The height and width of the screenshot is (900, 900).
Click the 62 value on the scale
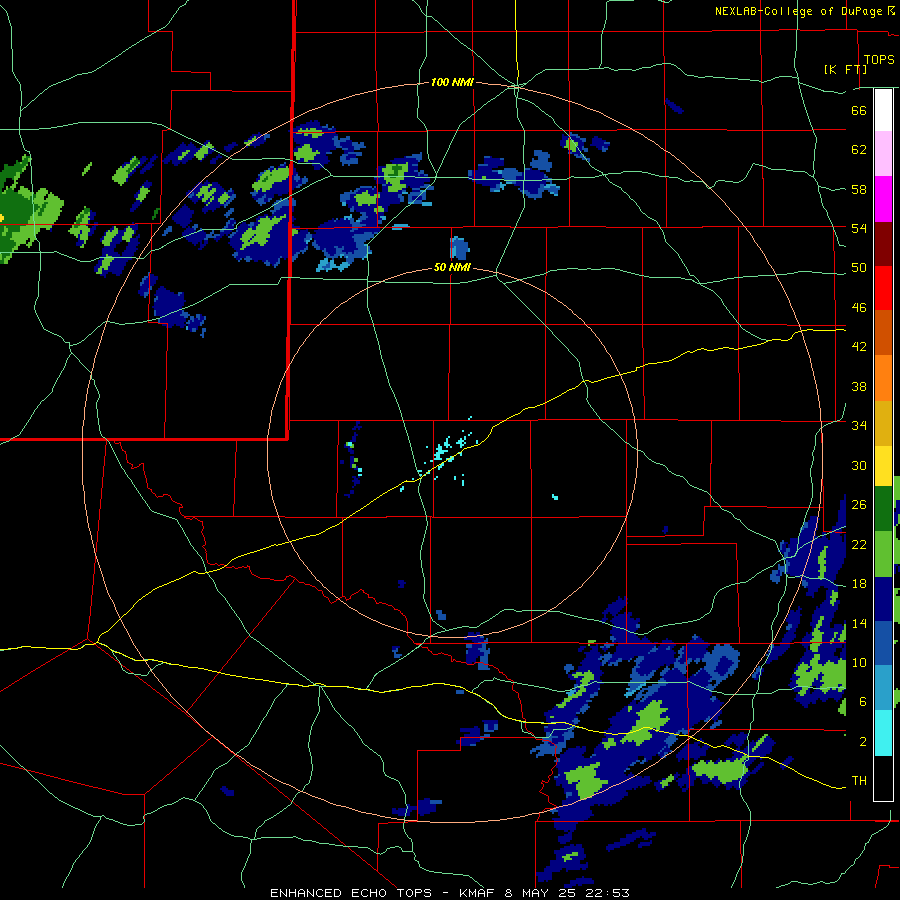[x=859, y=150]
